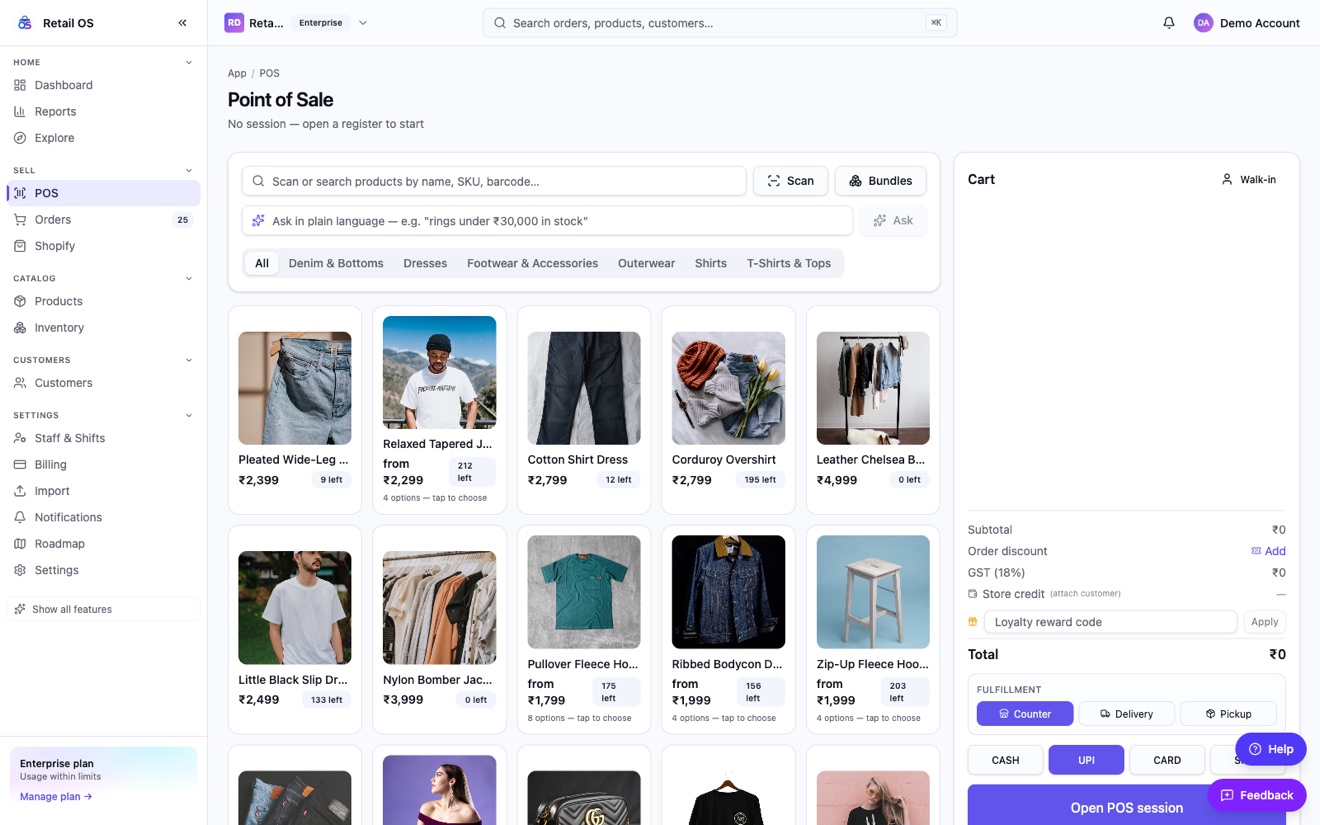
Task: Click the magnifier icon in the global search
Action: pos(500,23)
